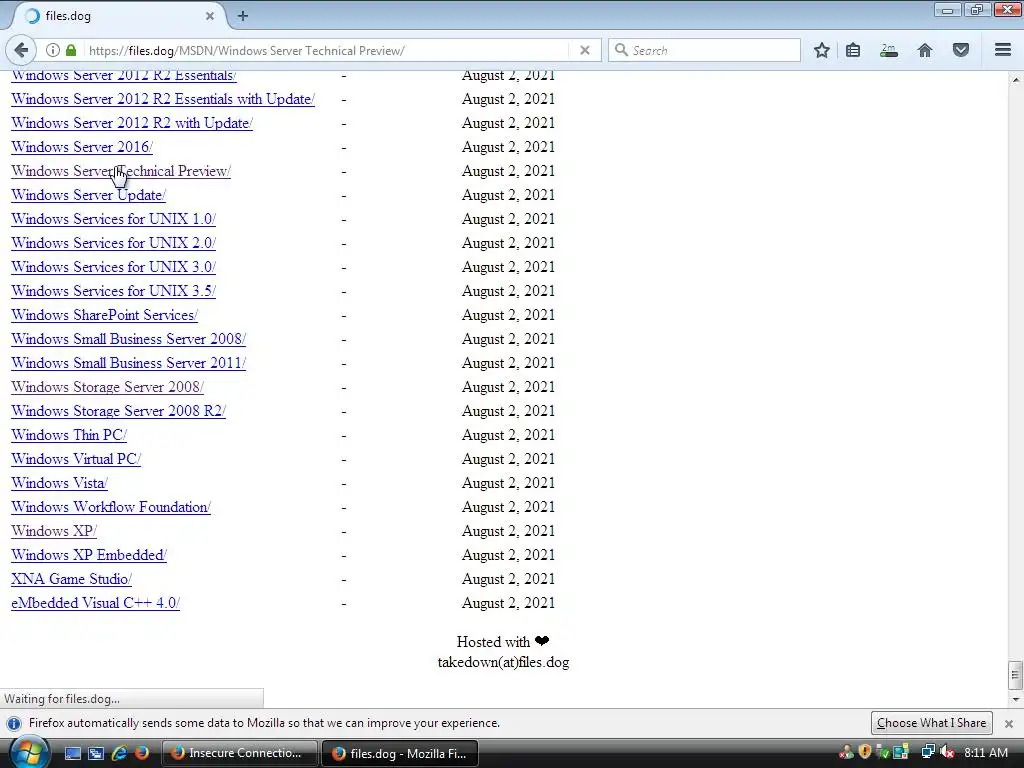This screenshot has height=768, width=1024.
Task: Switch to files.dog Mozilla Firefox taskbar button
Action: point(400,753)
